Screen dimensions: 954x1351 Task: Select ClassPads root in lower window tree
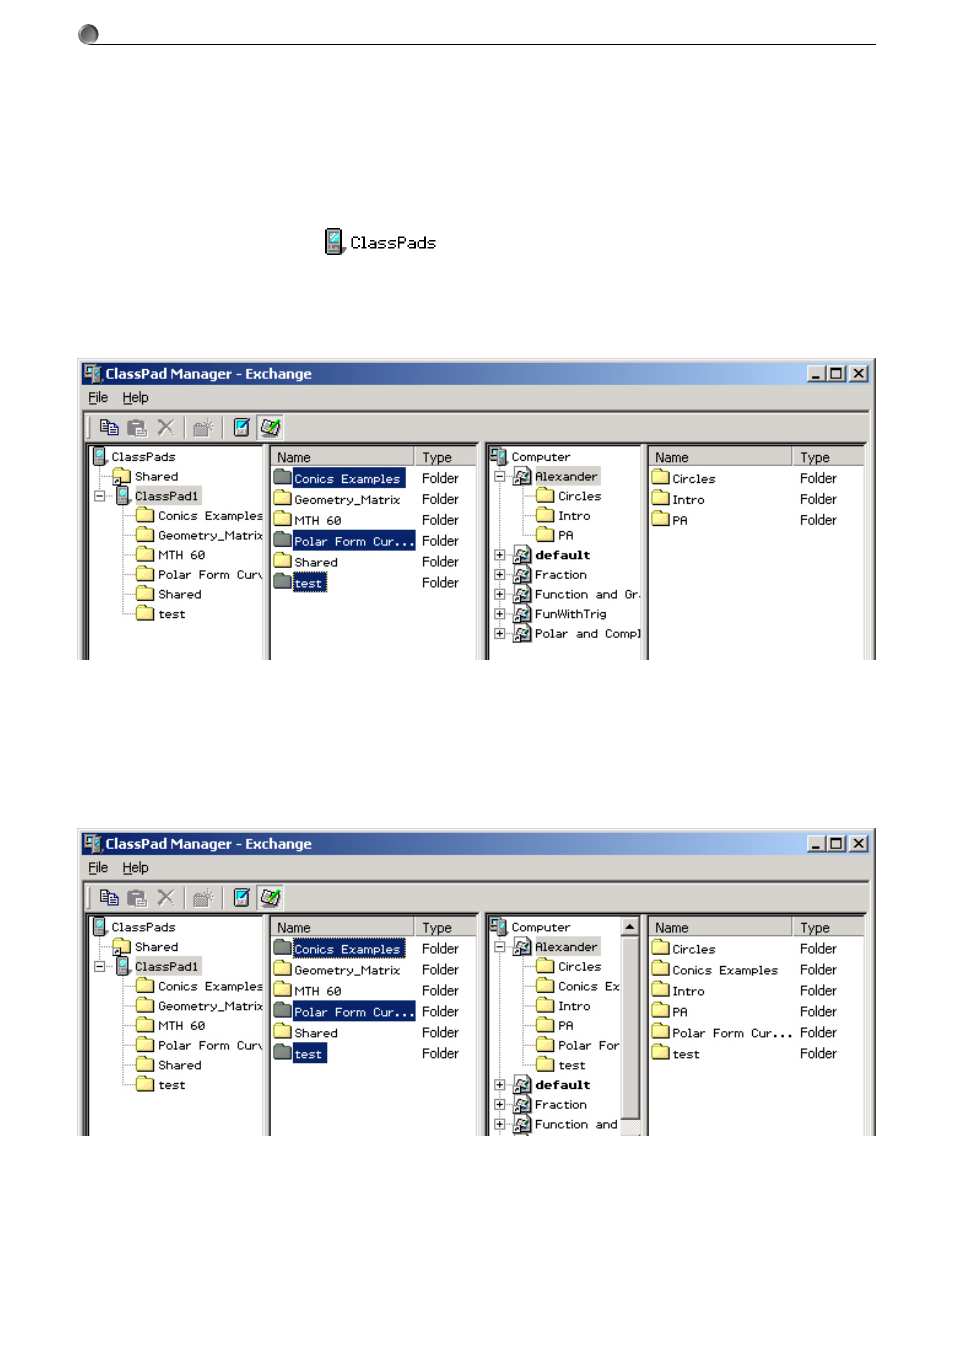pyautogui.click(x=143, y=927)
